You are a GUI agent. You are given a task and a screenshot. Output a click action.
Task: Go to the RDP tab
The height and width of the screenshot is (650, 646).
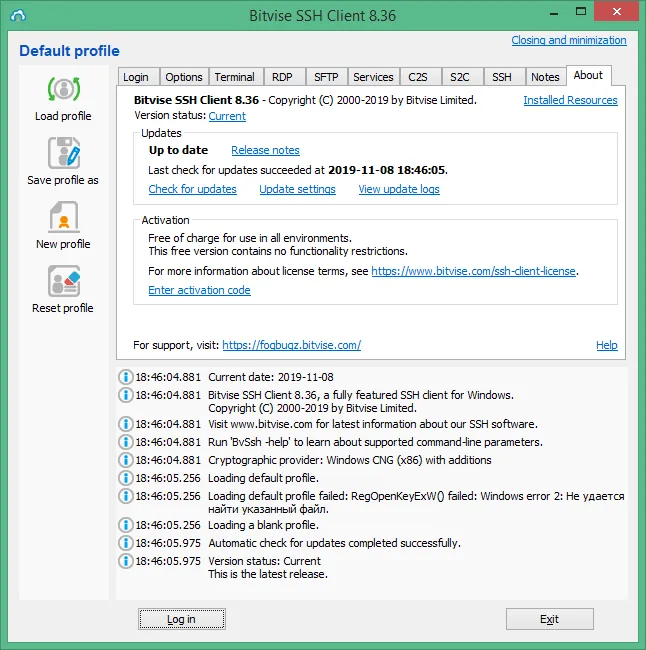(284, 77)
